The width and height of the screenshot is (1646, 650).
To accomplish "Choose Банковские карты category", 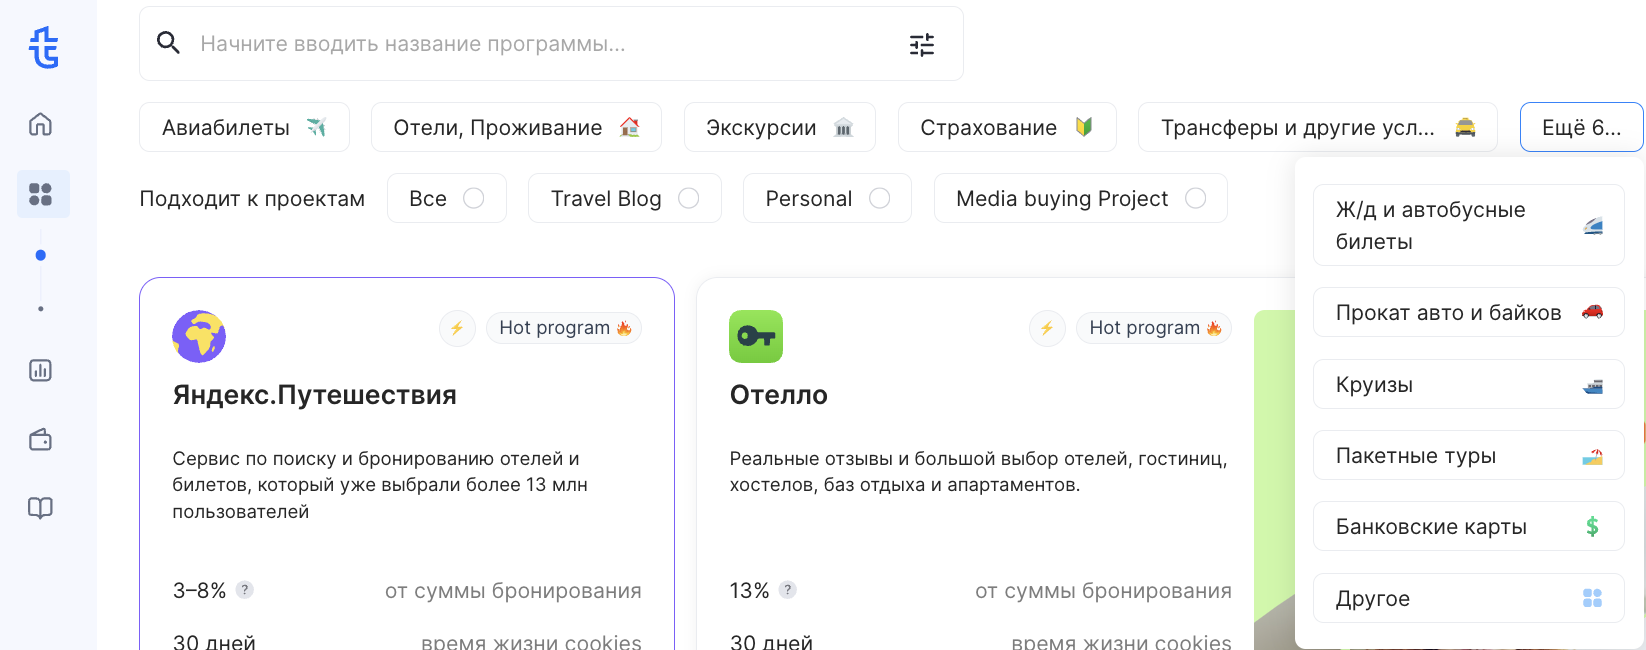I will pyautogui.click(x=1468, y=526).
